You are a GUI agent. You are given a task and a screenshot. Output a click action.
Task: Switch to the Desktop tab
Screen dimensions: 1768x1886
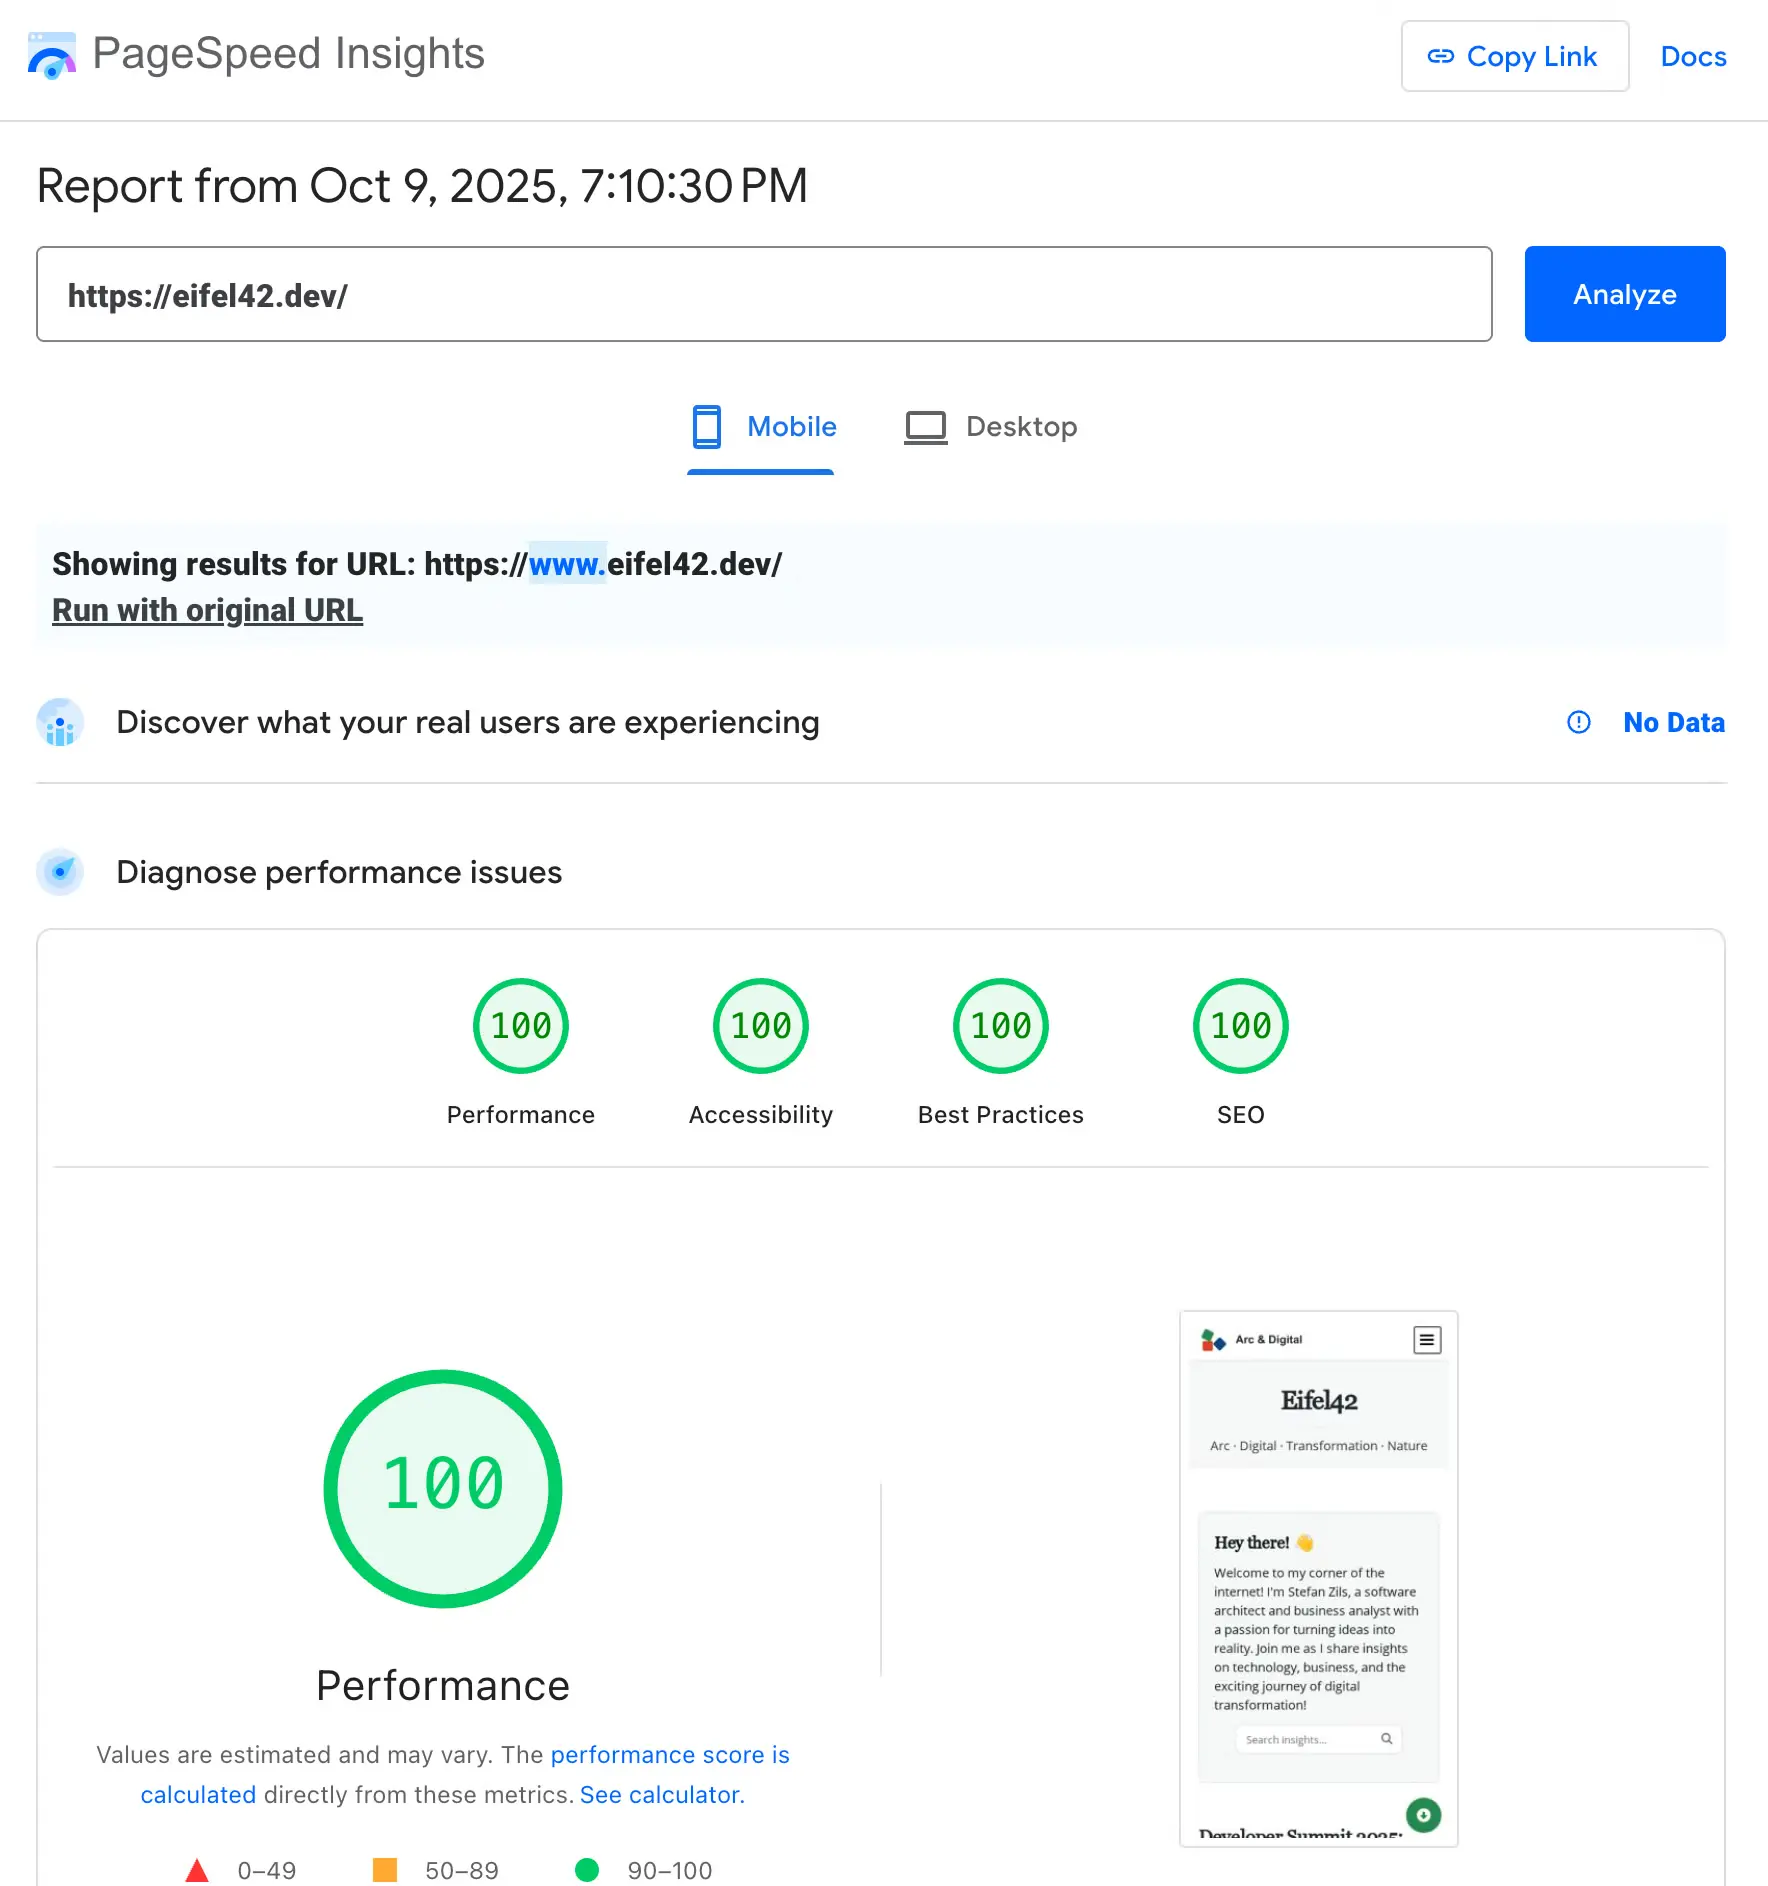pos(991,427)
